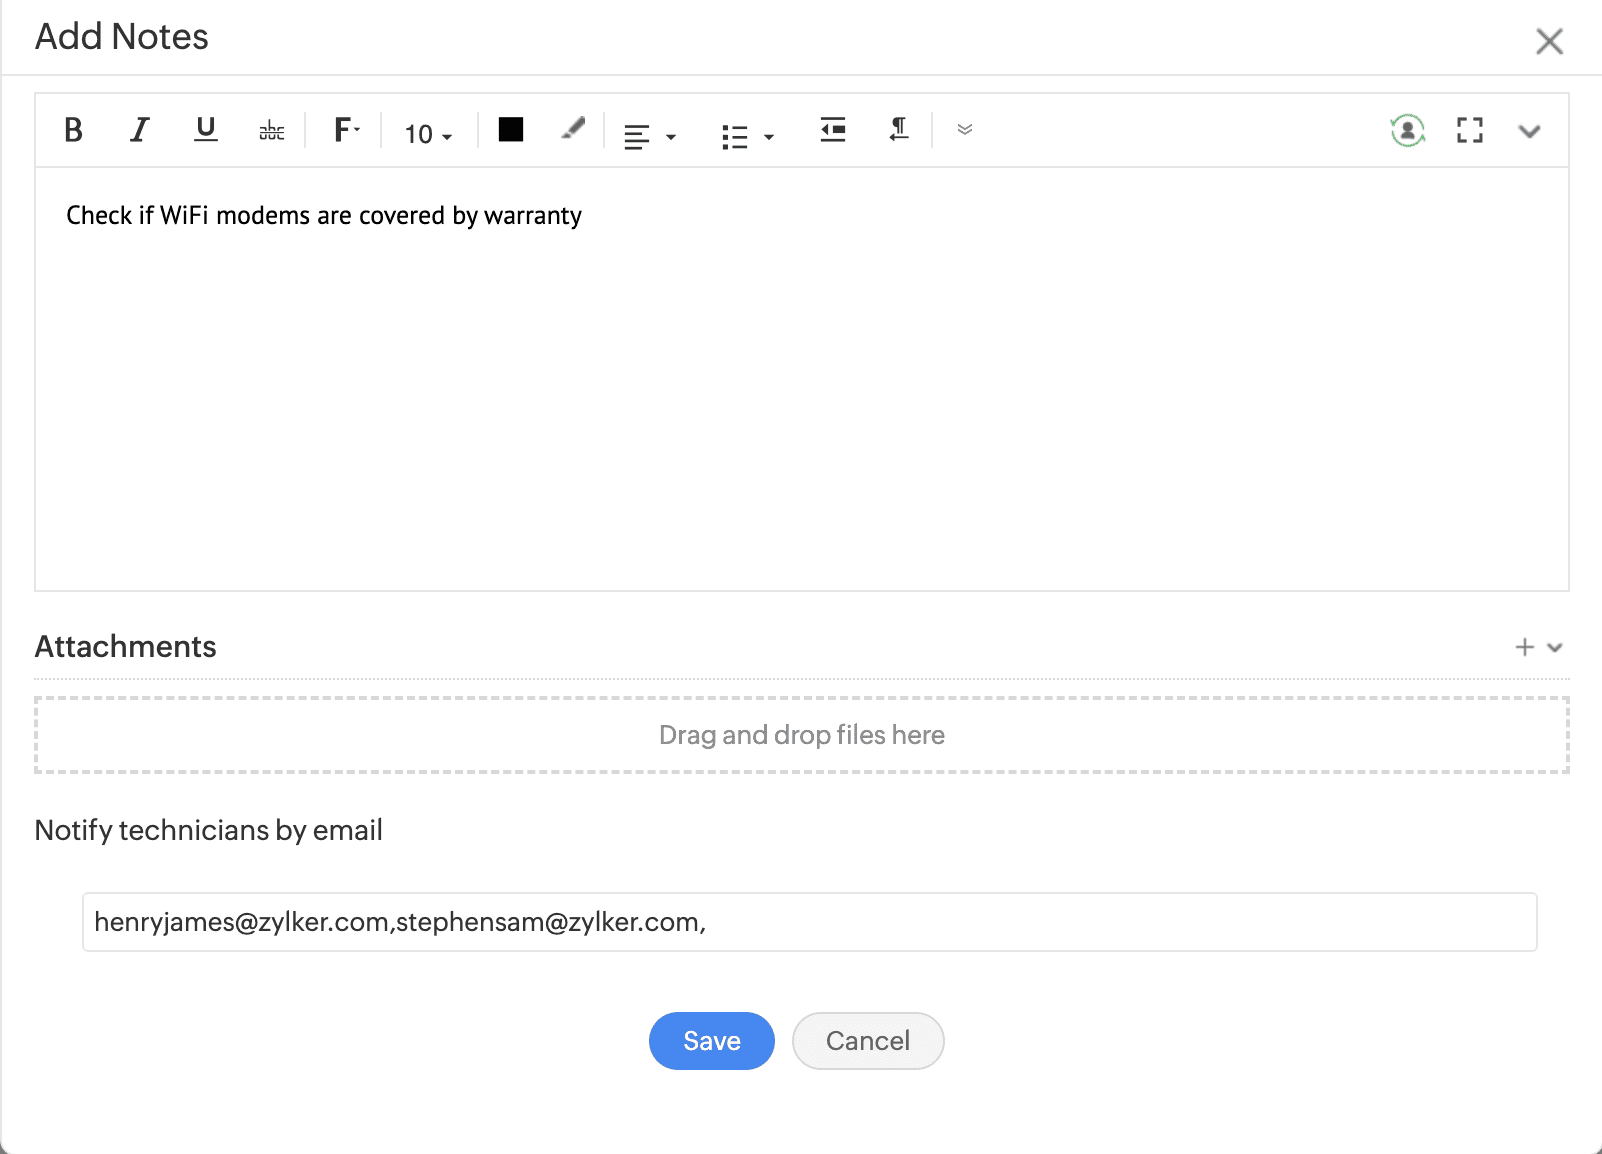Open the font family menu
Image resolution: width=1602 pixels, height=1154 pixels.
(346, 130)
